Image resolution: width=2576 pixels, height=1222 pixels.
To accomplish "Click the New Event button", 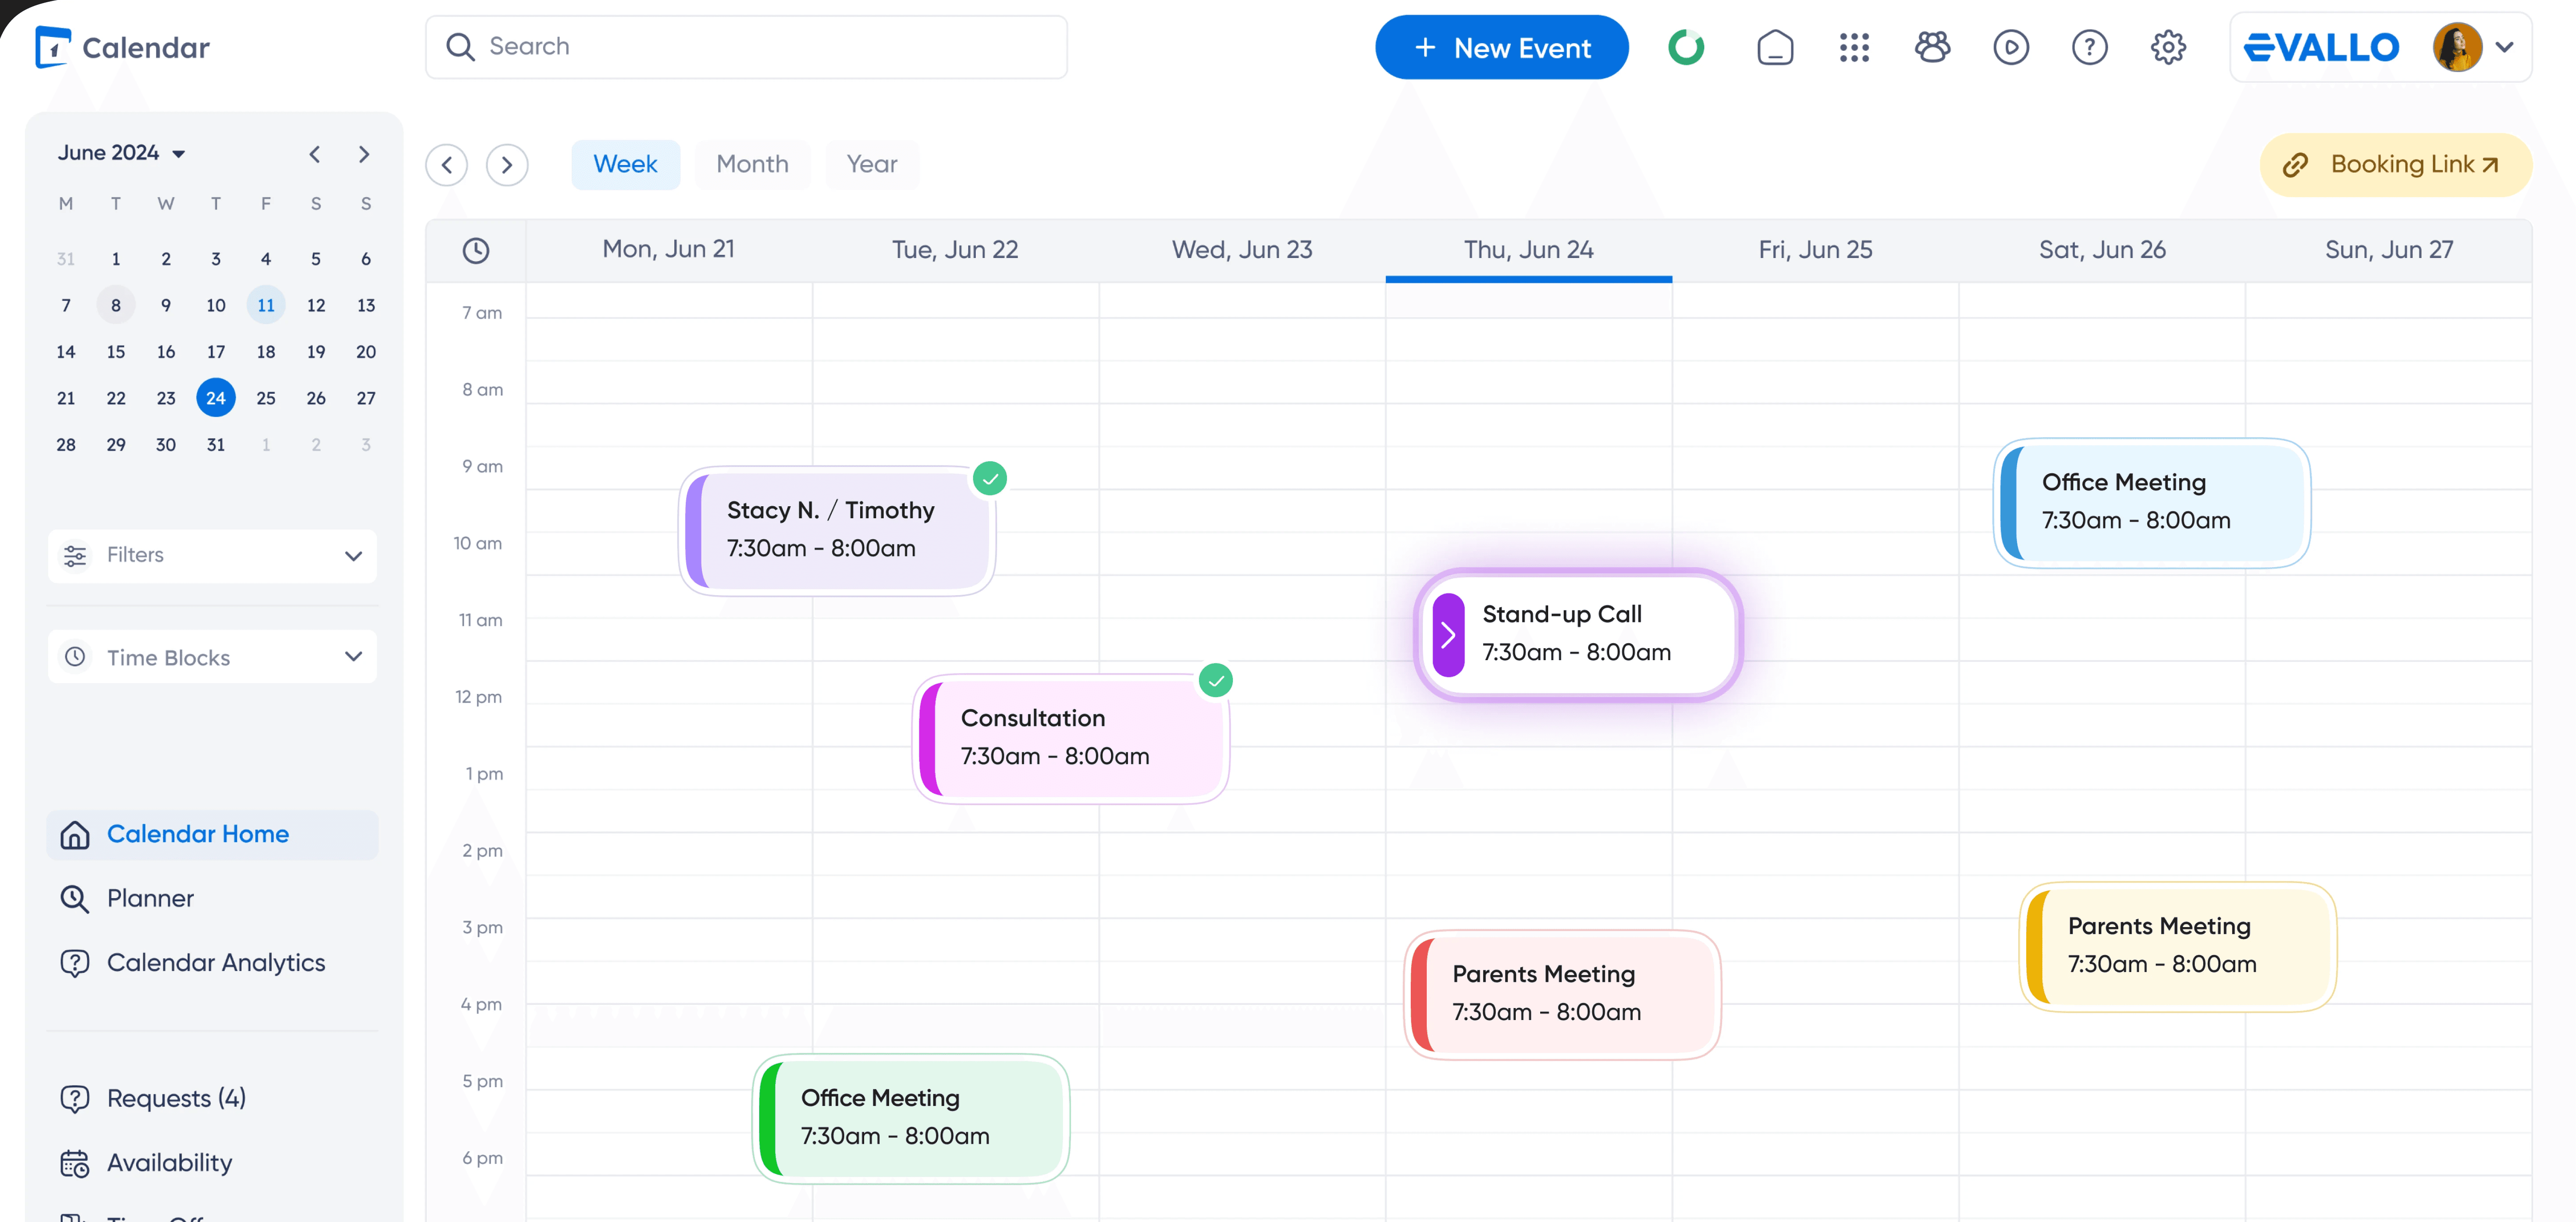I will pos(1501,47).
